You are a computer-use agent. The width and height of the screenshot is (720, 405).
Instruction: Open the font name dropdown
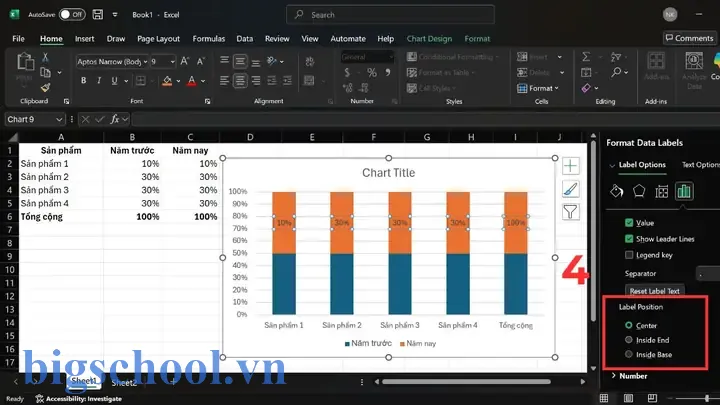146,62
